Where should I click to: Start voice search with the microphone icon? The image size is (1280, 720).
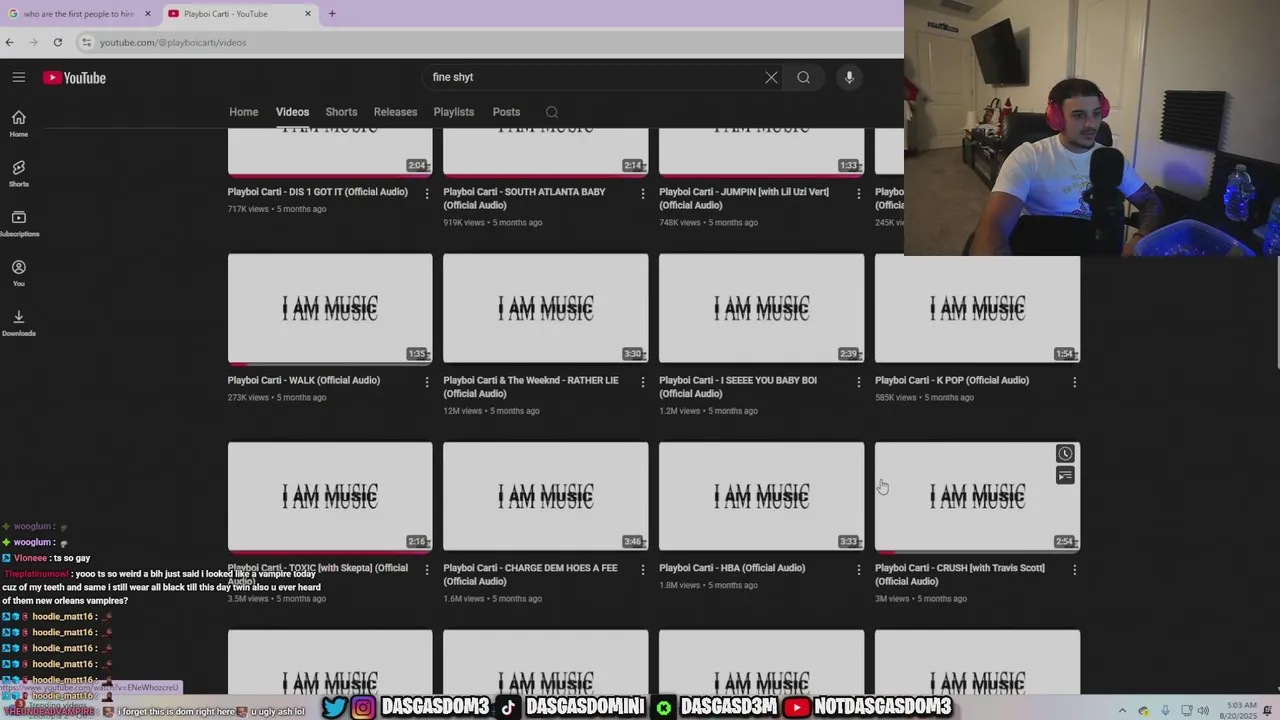point(849,77)
